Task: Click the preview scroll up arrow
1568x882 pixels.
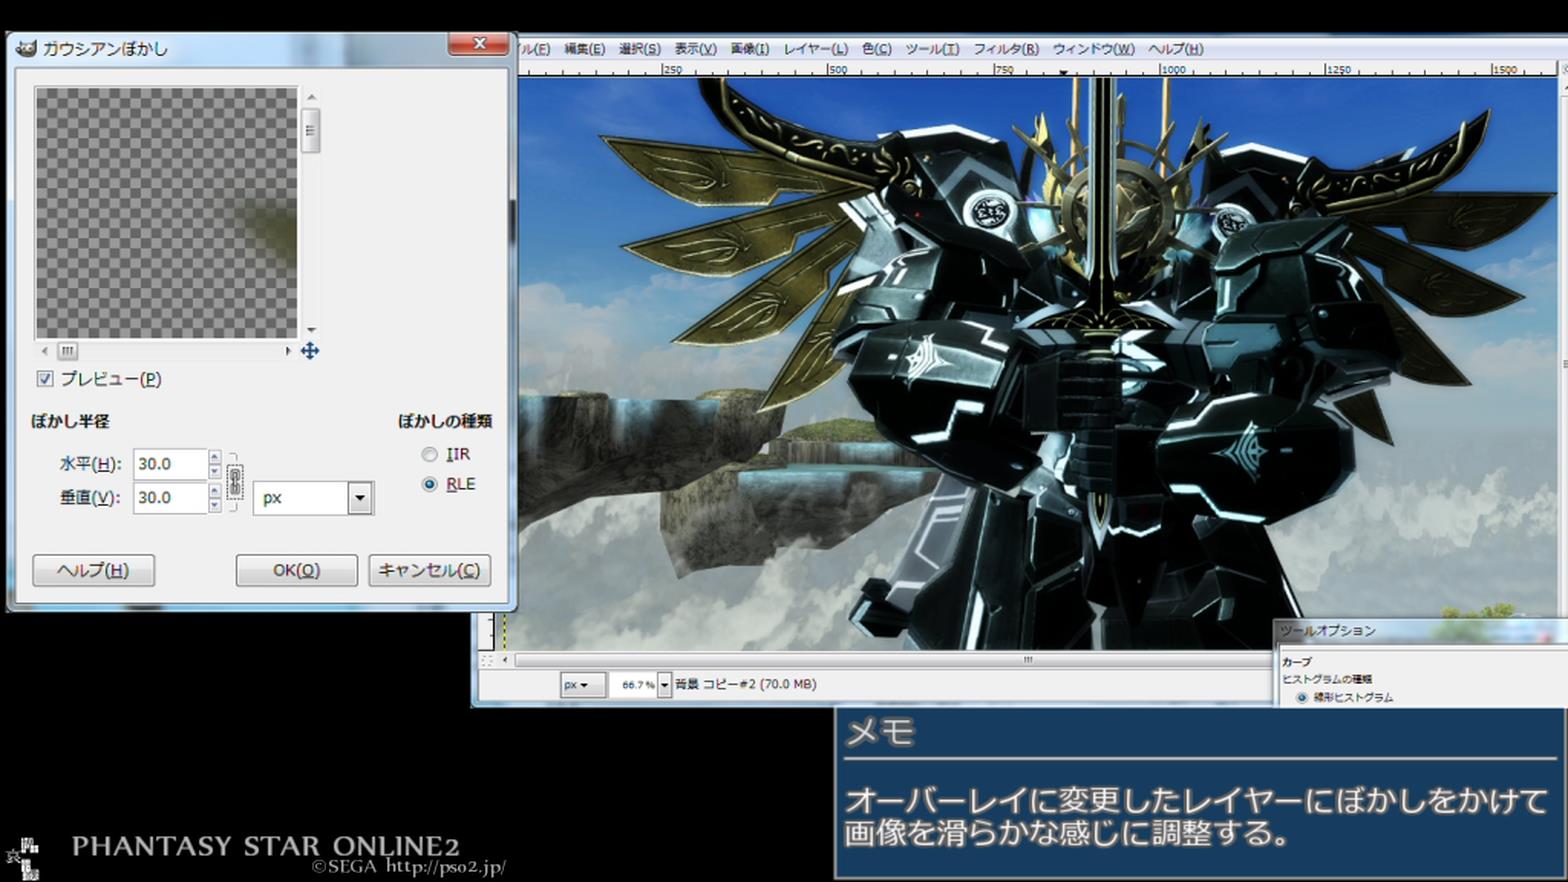Action: [311, 97]
